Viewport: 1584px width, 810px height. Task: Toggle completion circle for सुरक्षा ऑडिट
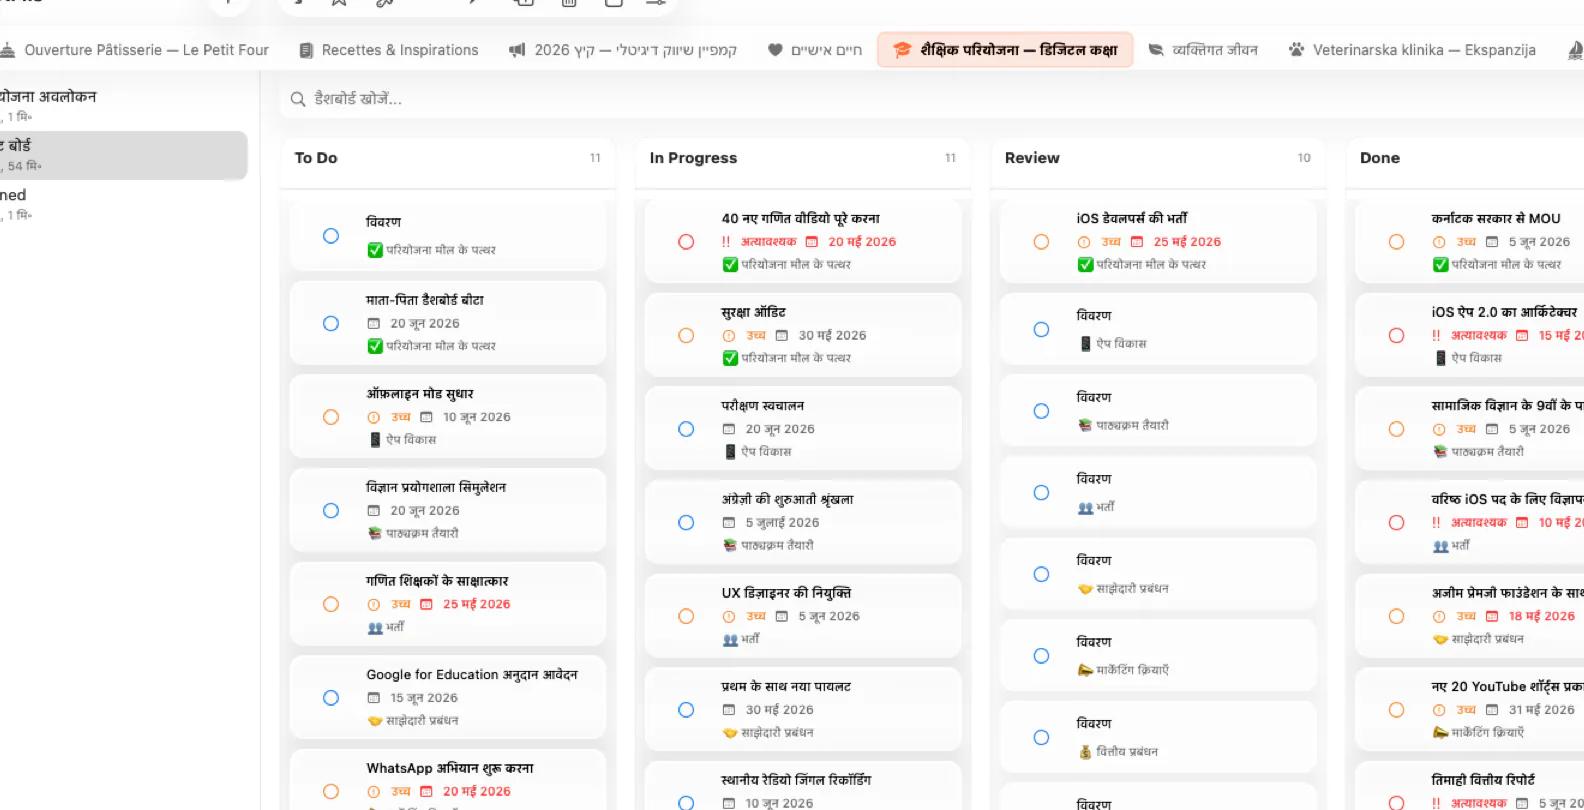point(686,336)
